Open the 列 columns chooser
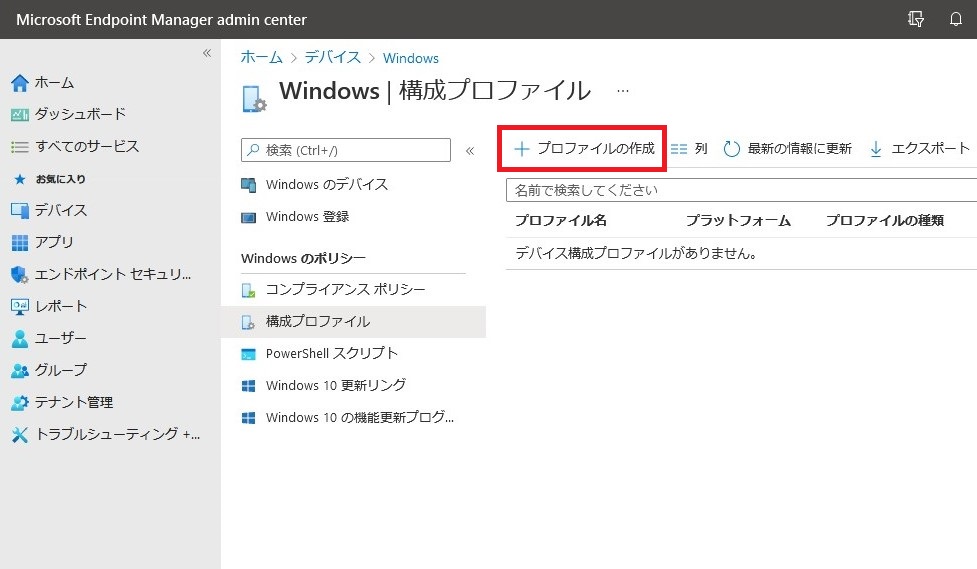The width and height of the screenshot is (977, 569). coord(689,149)
